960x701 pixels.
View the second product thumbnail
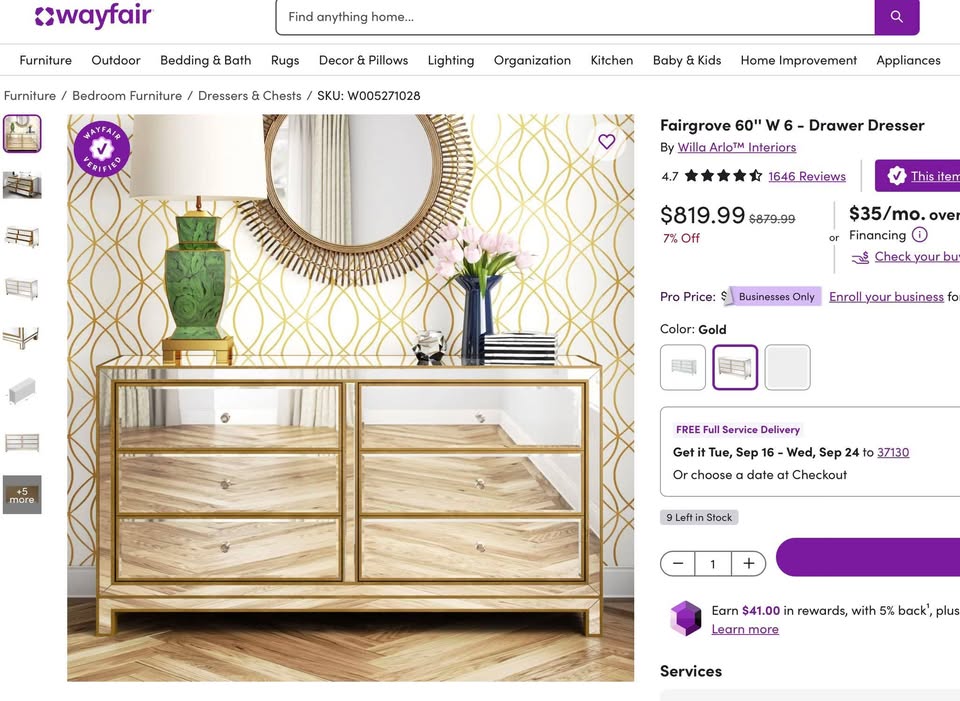pos(22,185)
